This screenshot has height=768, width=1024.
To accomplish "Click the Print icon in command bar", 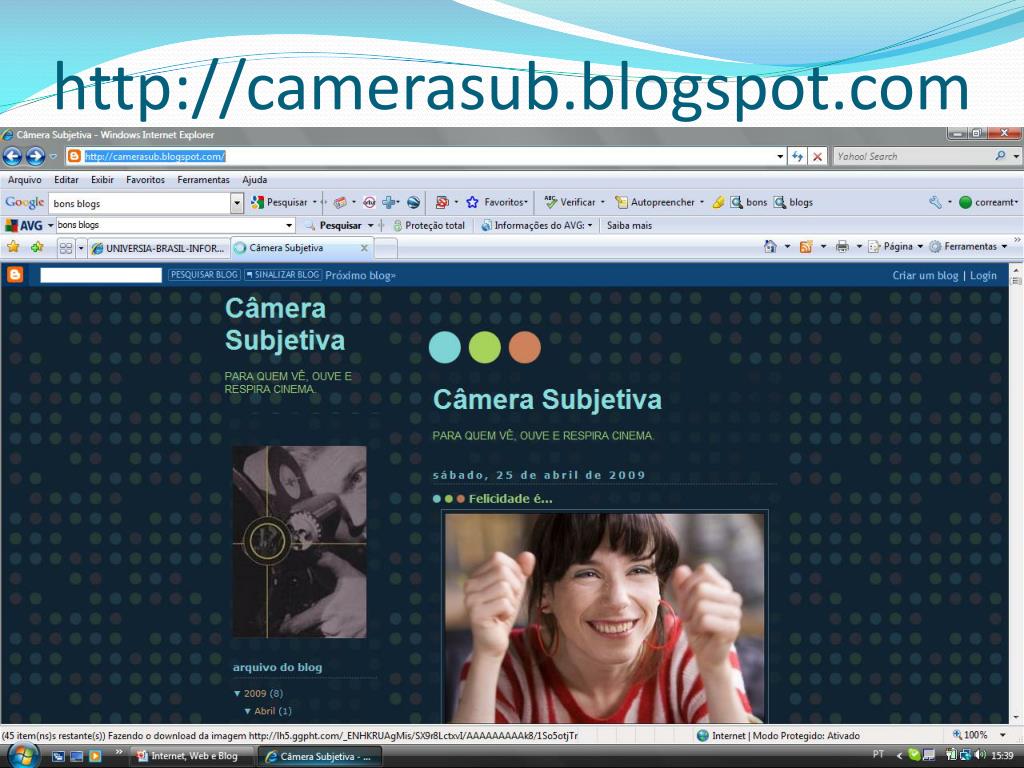I will coord(842,246).
